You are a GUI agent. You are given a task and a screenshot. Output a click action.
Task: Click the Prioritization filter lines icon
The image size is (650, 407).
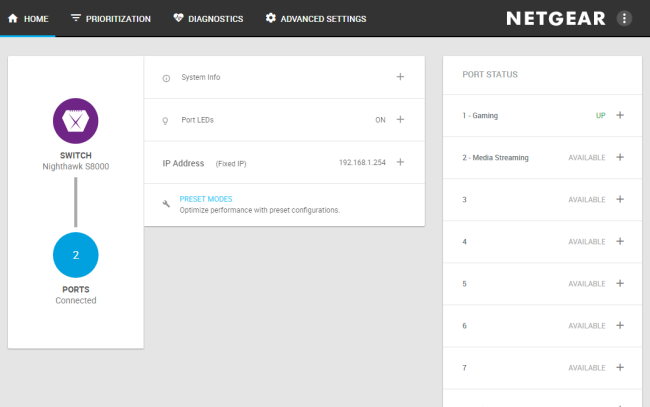click(75, 18)
